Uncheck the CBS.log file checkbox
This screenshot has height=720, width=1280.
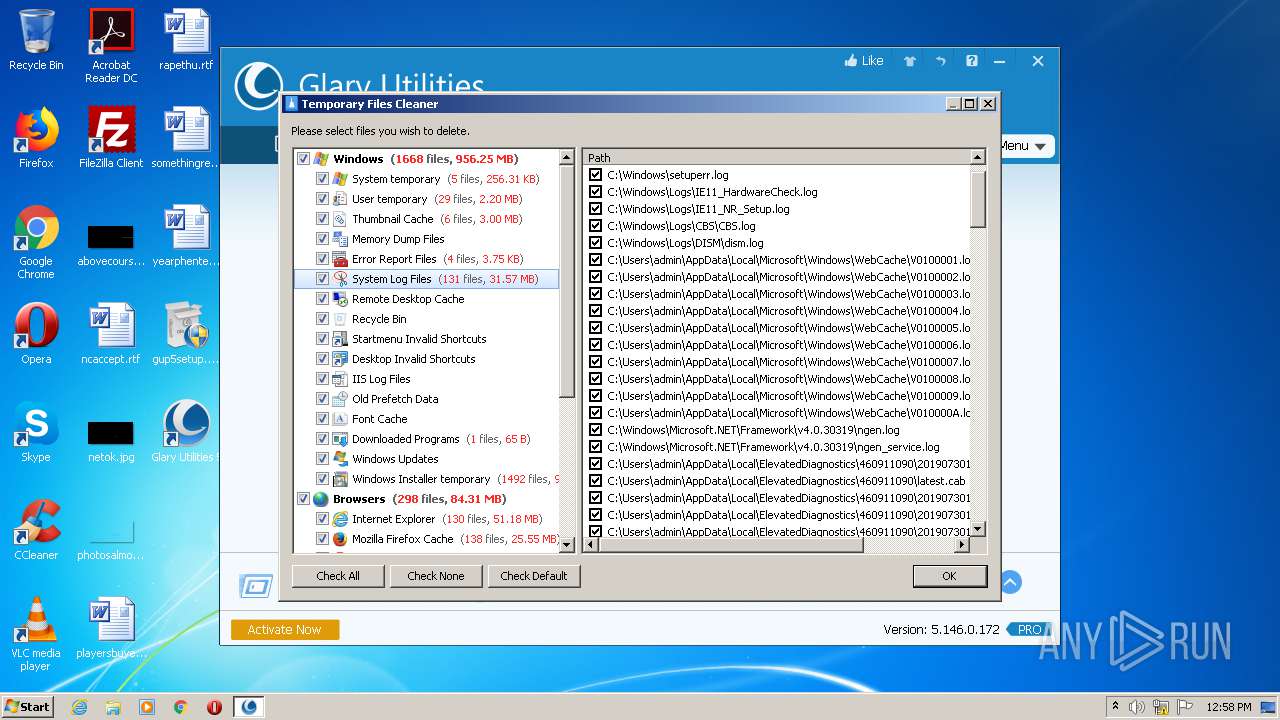(596, 226)
